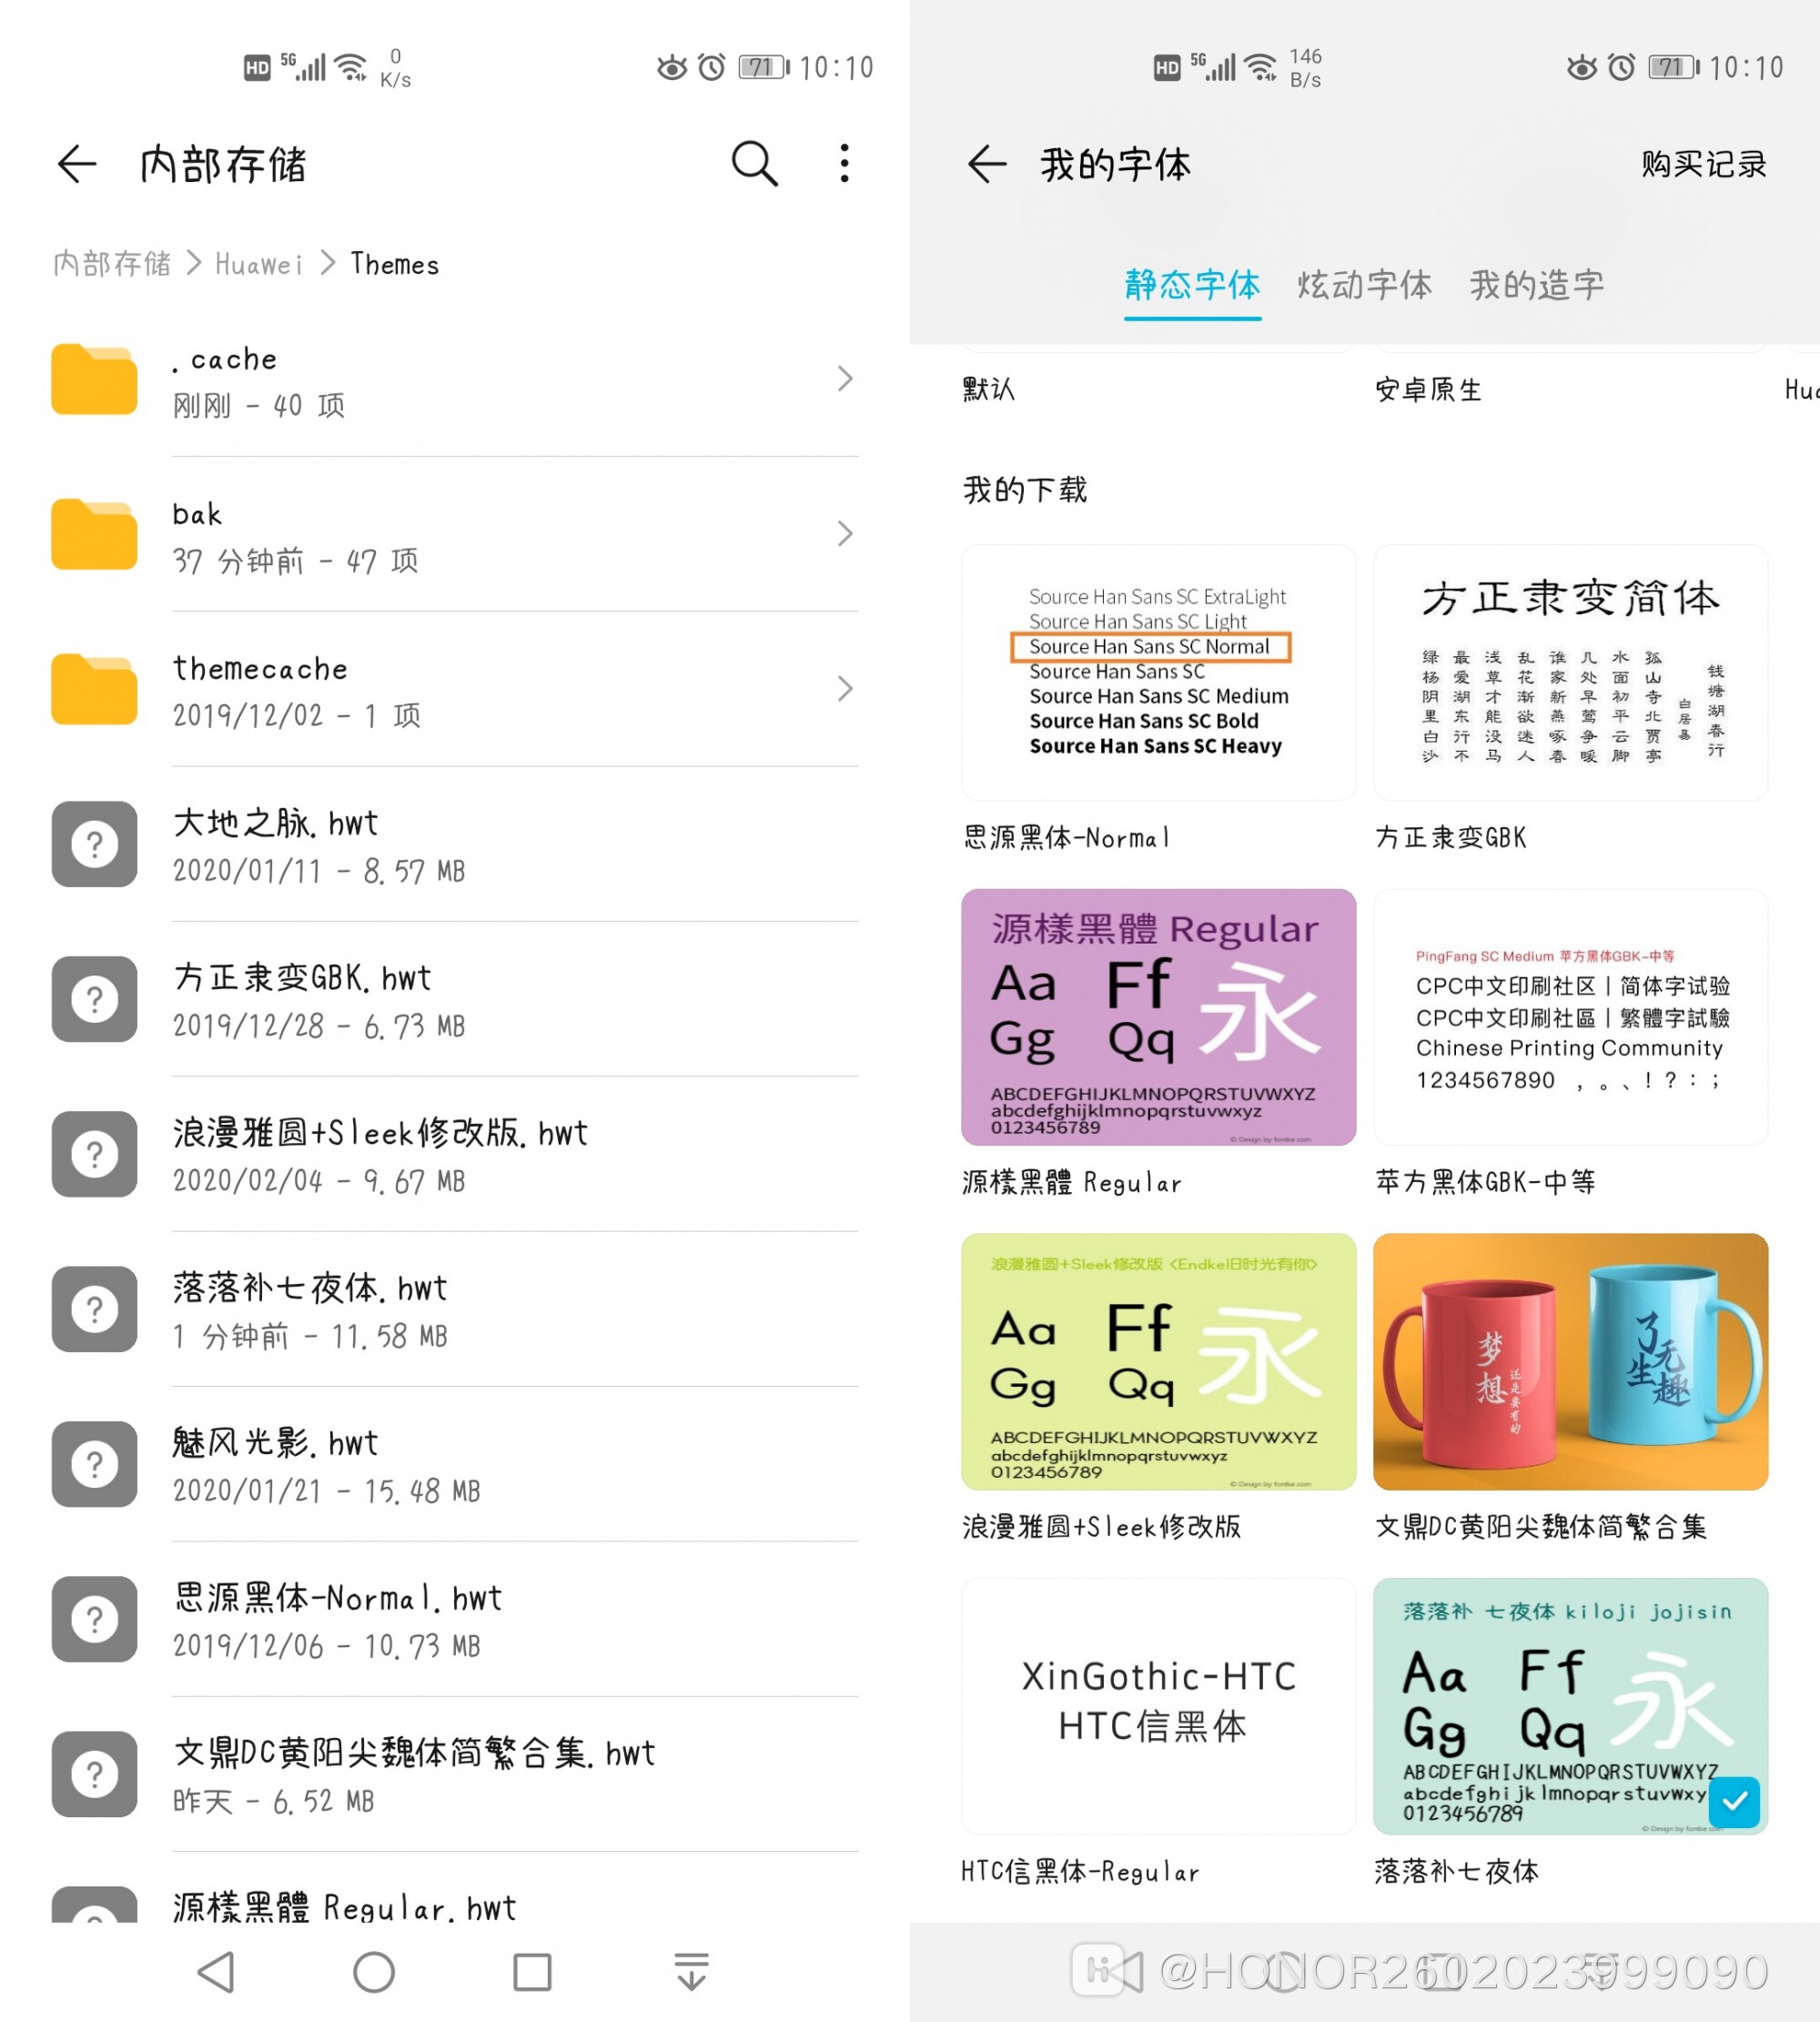Select the 默认 default font
This screenshot has height=2022, width=1820.
click(x=989, y=389)
